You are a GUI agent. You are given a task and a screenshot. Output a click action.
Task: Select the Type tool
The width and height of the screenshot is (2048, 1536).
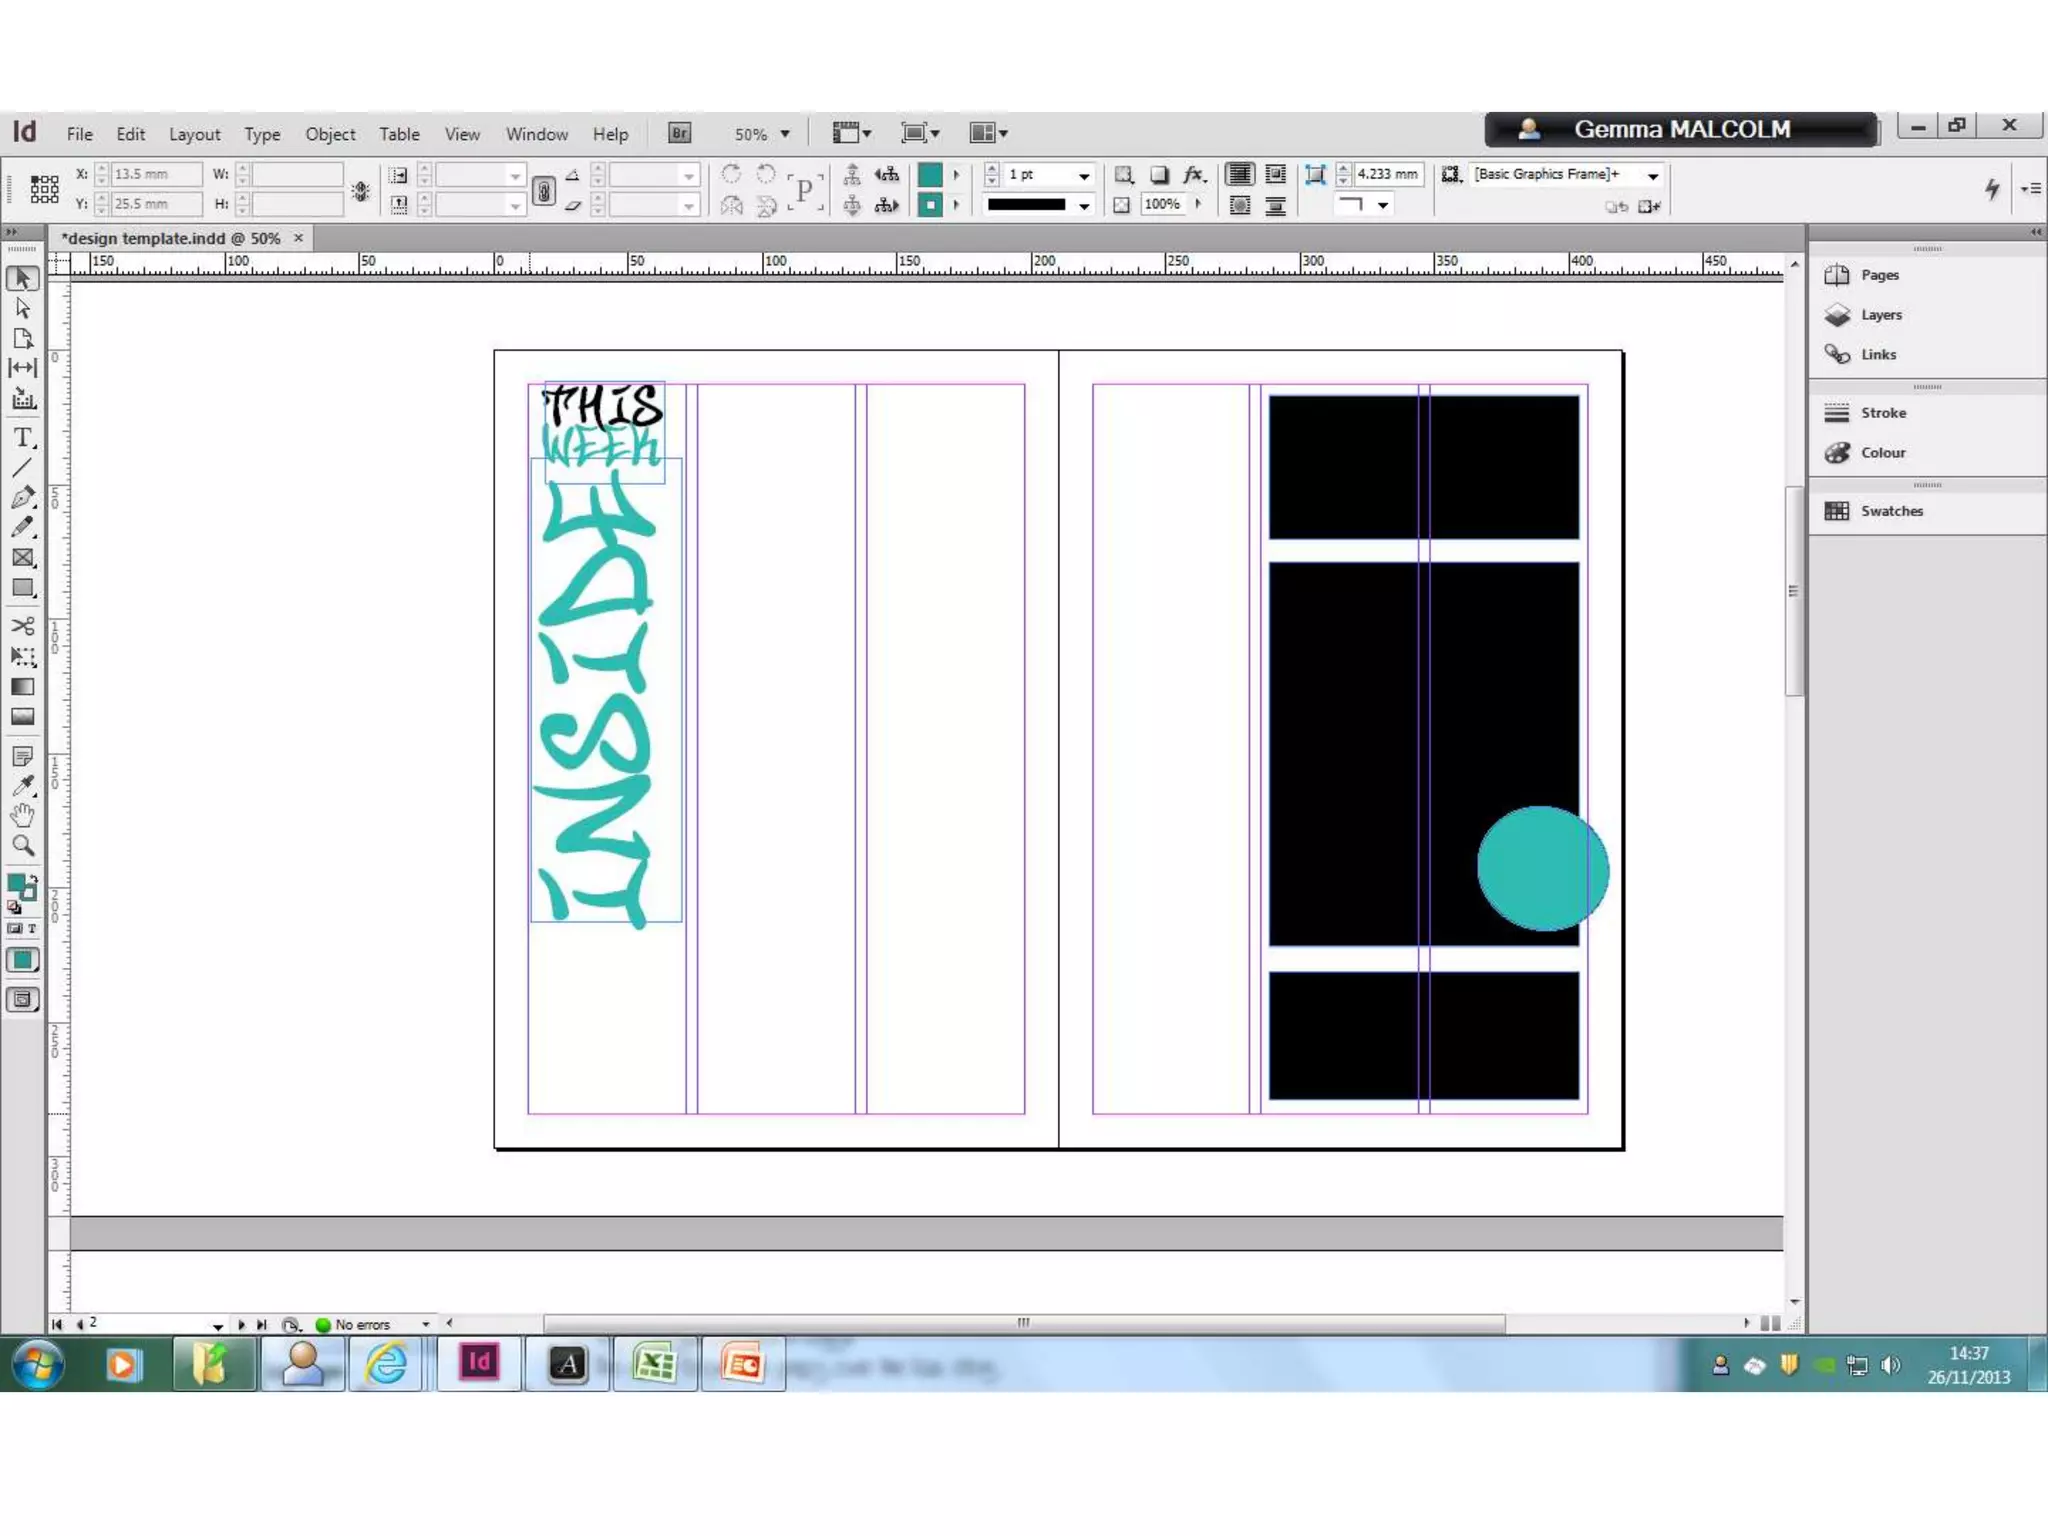pos(23,438)
